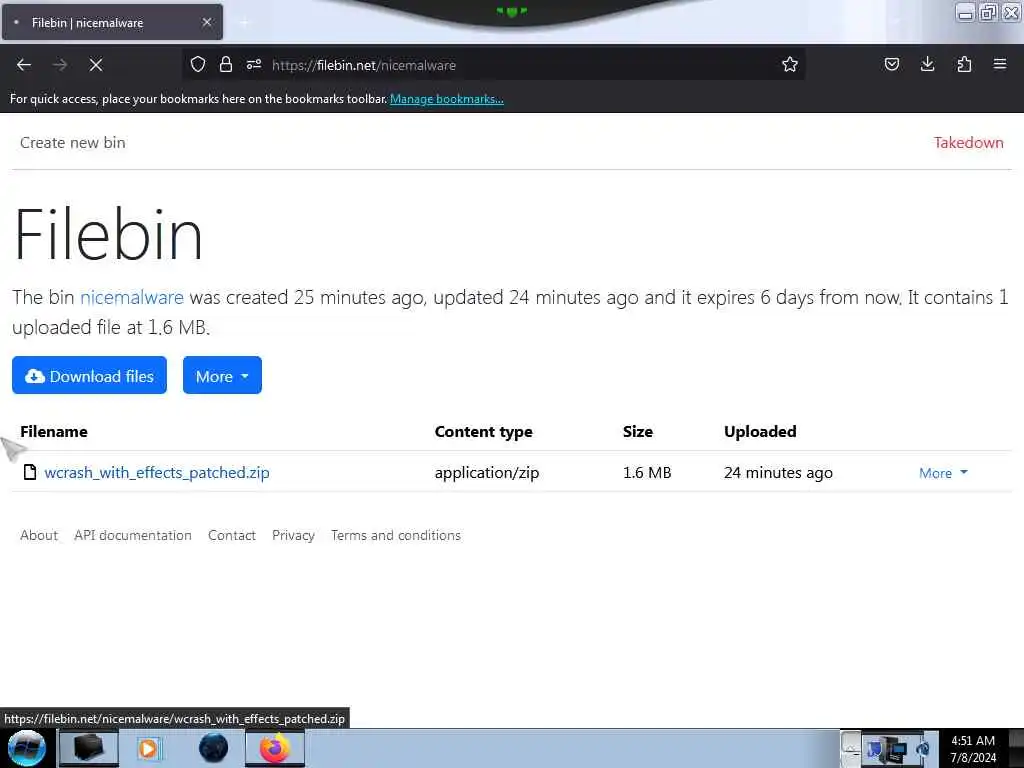Launch the media player taskbar icon

[148, 748]
